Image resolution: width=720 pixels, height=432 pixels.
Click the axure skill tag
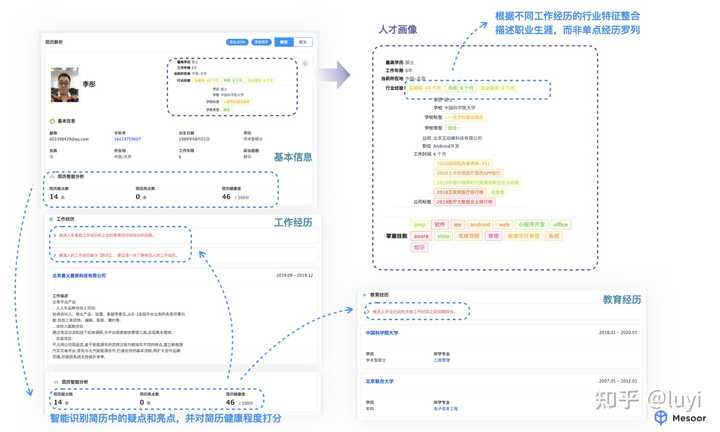pos(421,236)
